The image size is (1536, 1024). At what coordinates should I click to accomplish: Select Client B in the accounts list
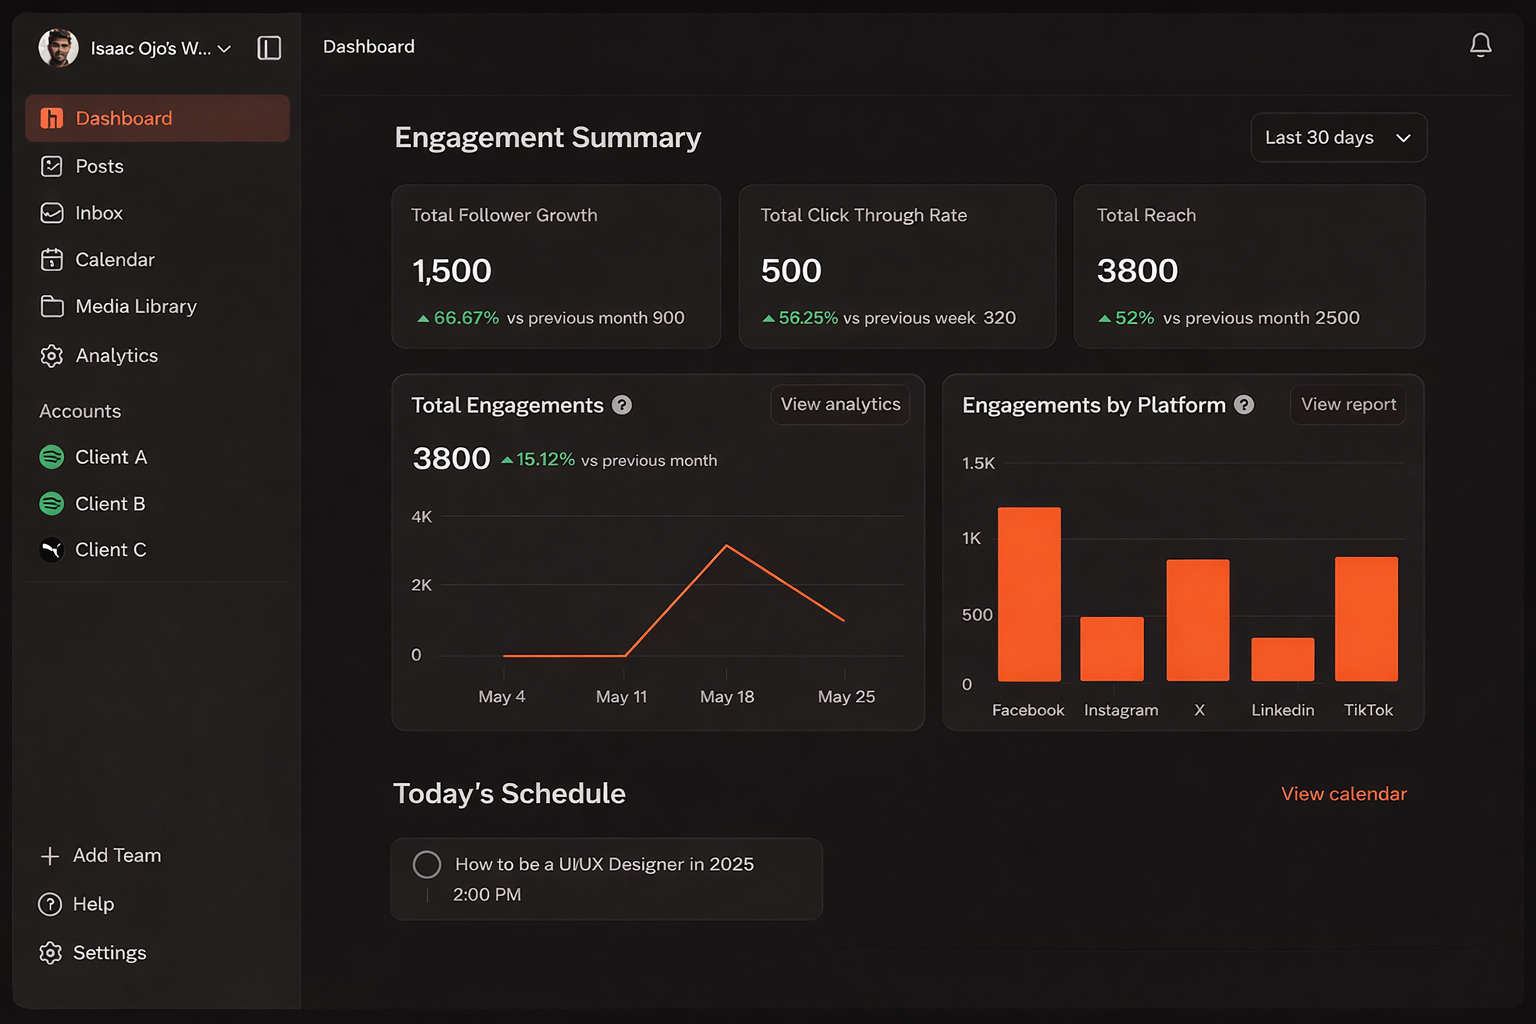[x=110, y=504]
